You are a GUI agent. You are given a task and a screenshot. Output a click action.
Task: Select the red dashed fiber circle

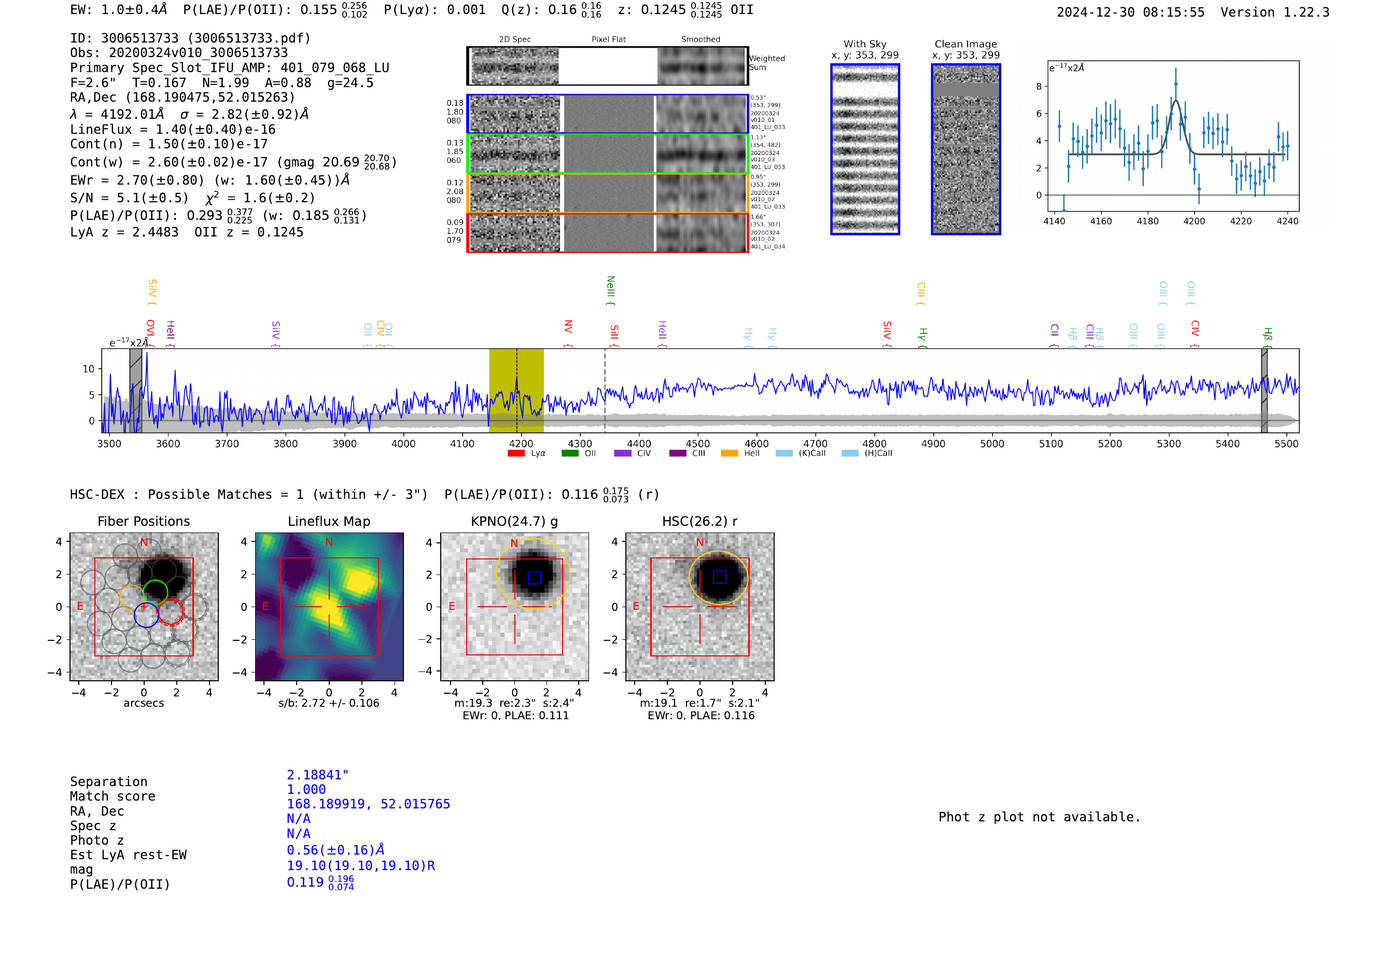(171, 612)
